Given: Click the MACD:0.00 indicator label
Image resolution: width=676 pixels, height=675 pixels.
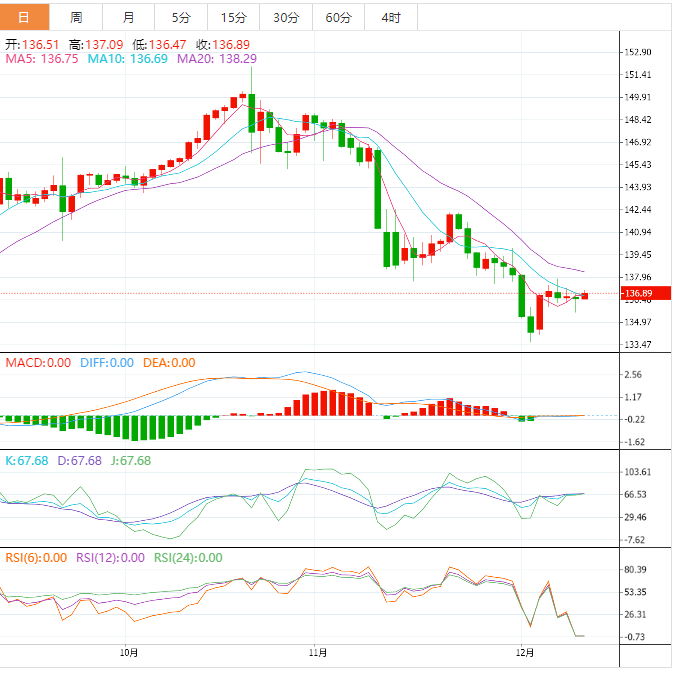Looking at the screenshot, I should click(38, 363).
